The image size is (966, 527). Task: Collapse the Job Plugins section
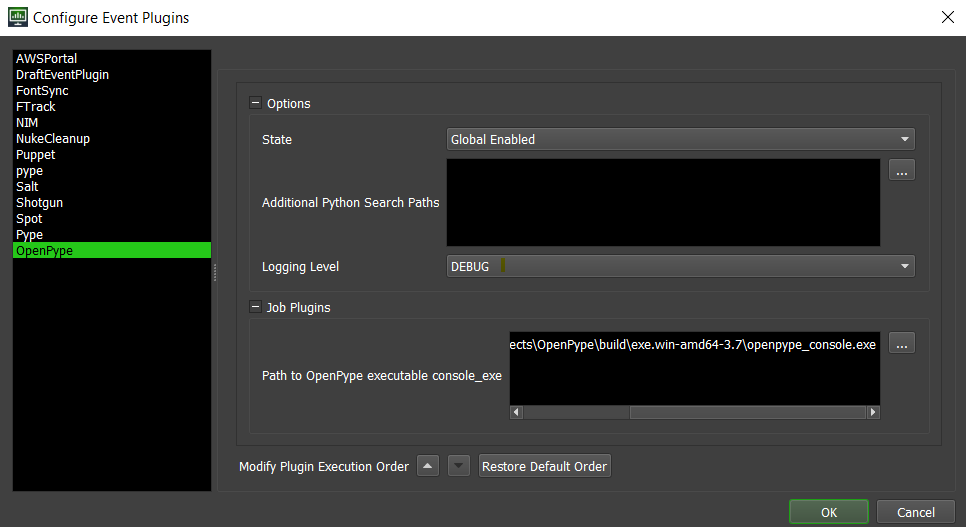click(255, 307)
